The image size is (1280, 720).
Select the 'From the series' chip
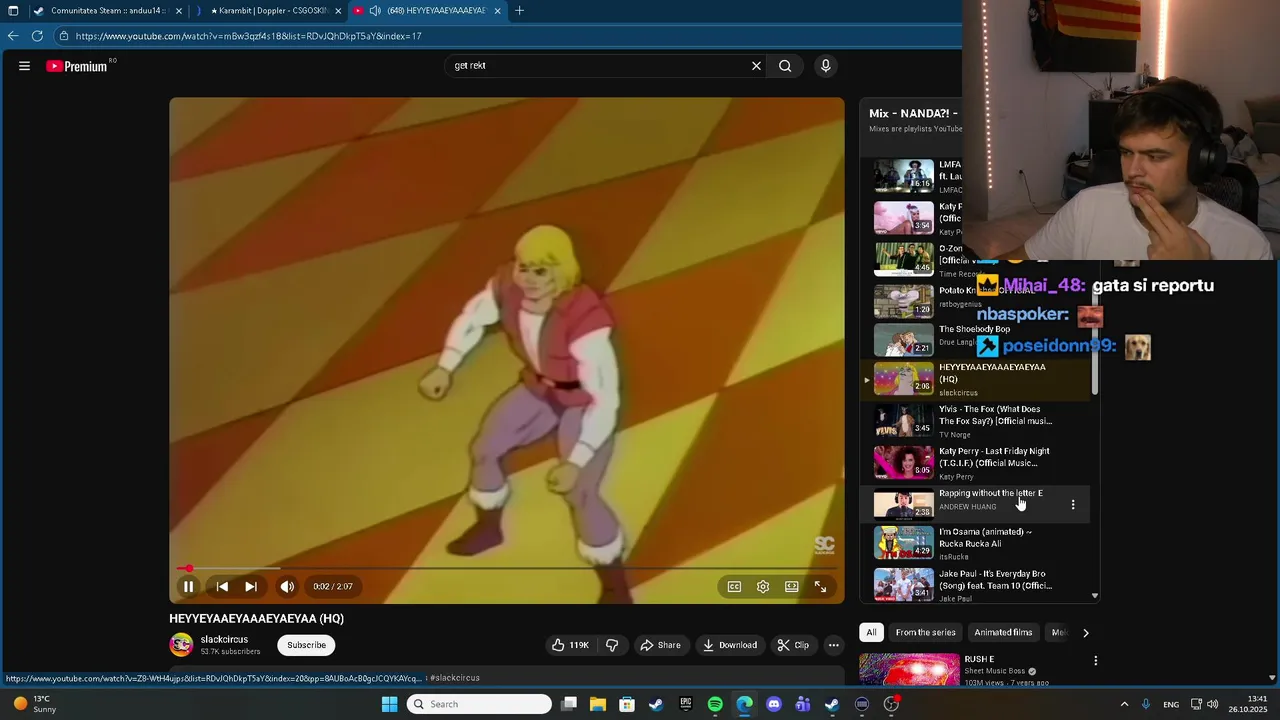point(925,633)
